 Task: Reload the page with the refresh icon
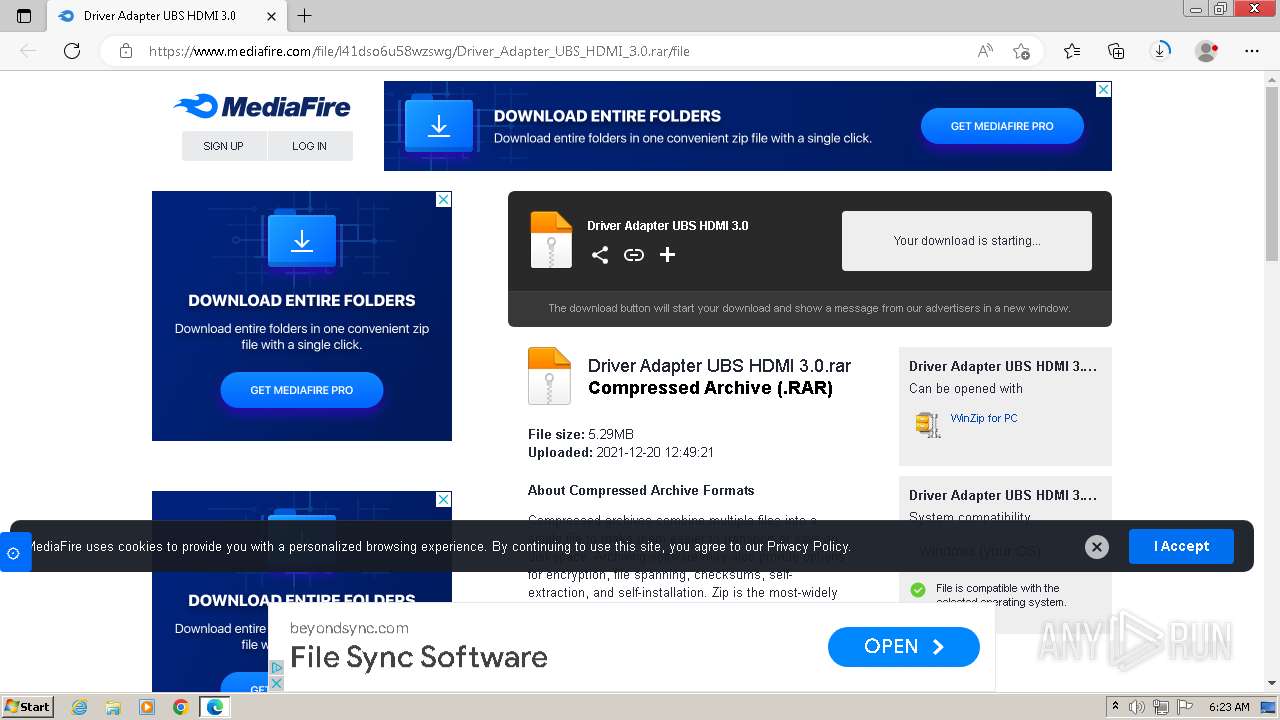coord(72,51)
